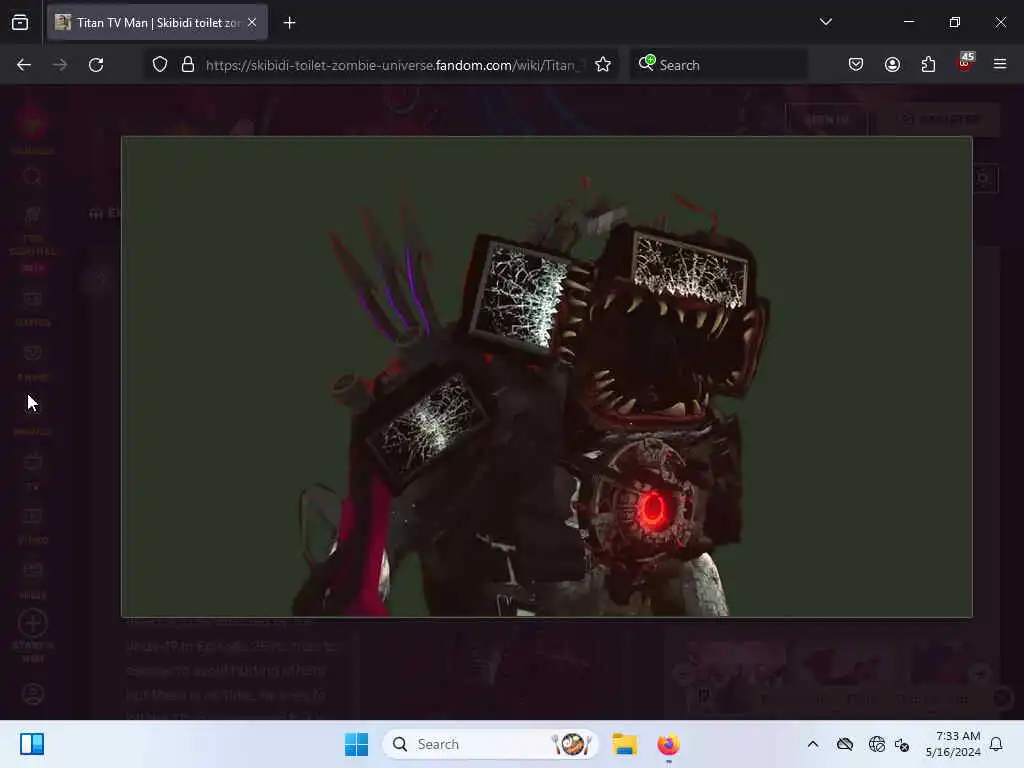Open tracking protection shield icon

click(x=160, y=65)
